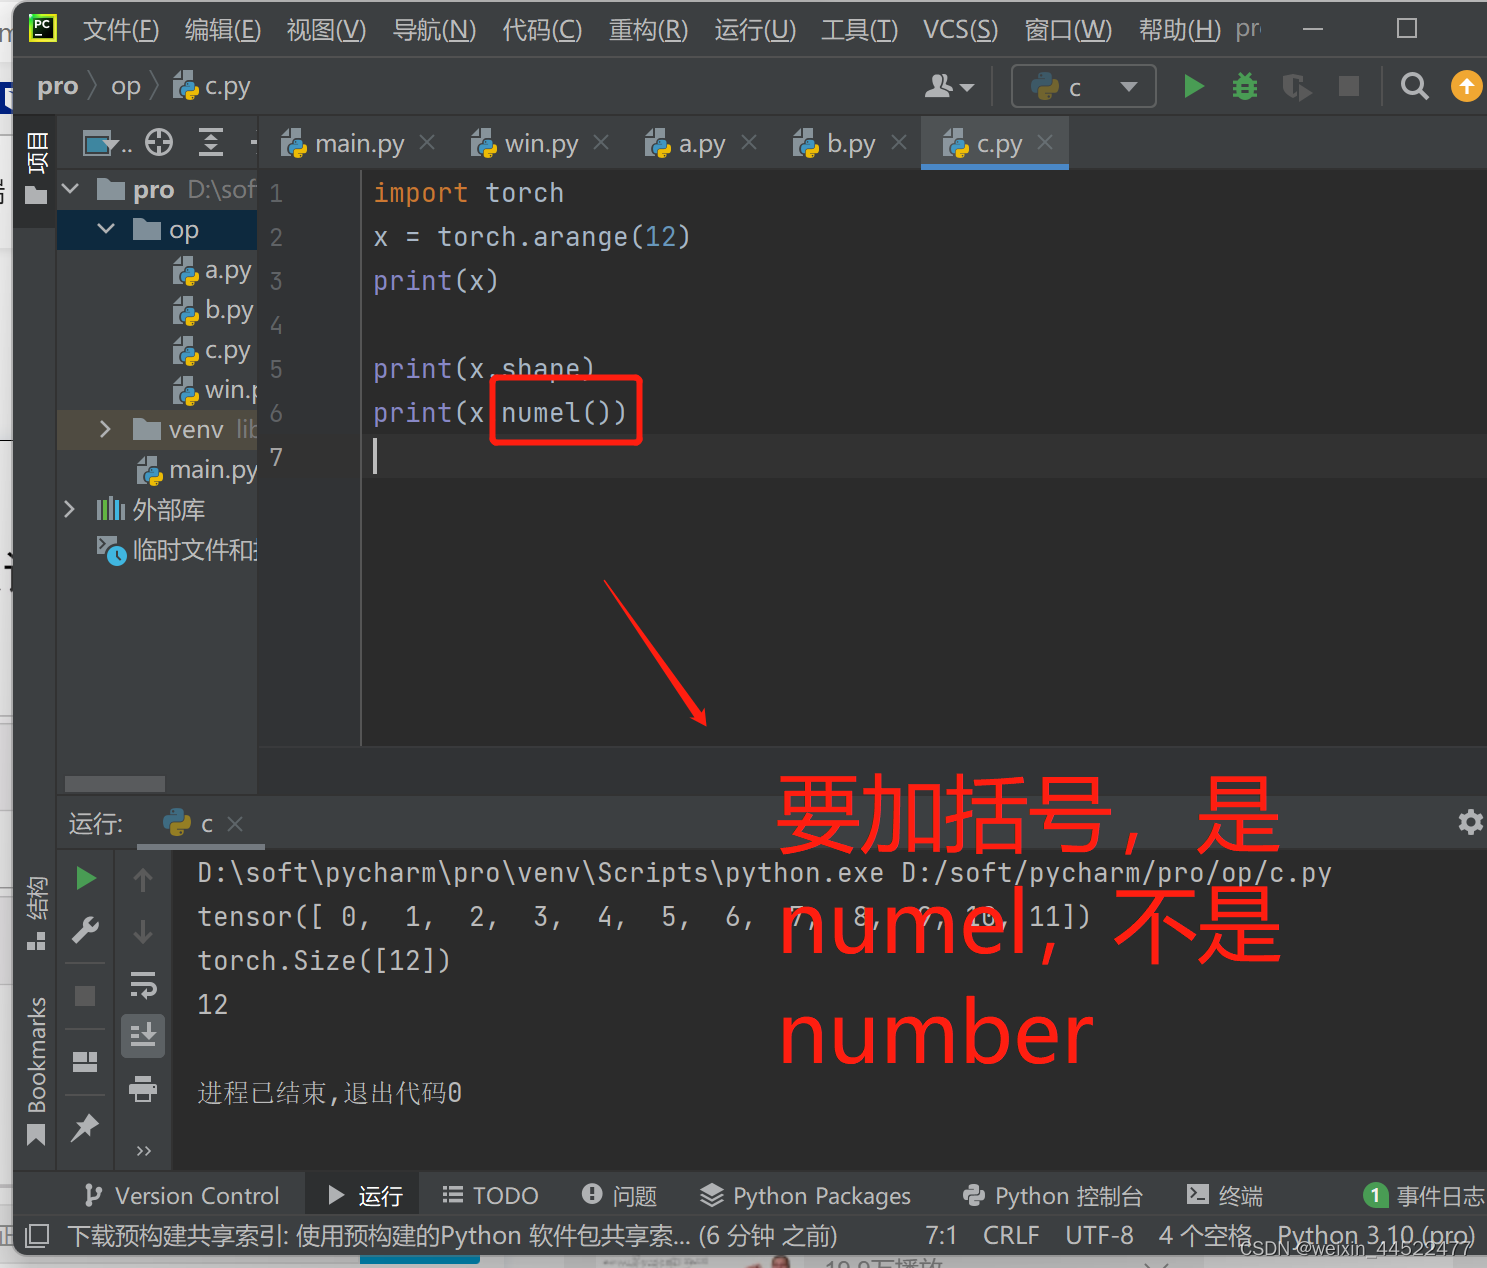This screenshot has width=1487, height=1268.
Task: Open the 终端 terminal tool window
Action: coord(1222,1195)
